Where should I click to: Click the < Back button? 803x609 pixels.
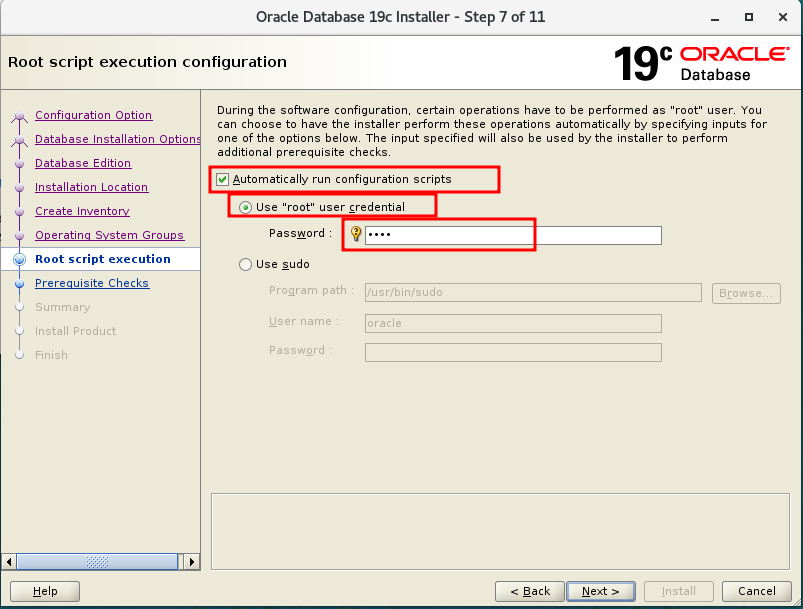click(x=530, y=591)
